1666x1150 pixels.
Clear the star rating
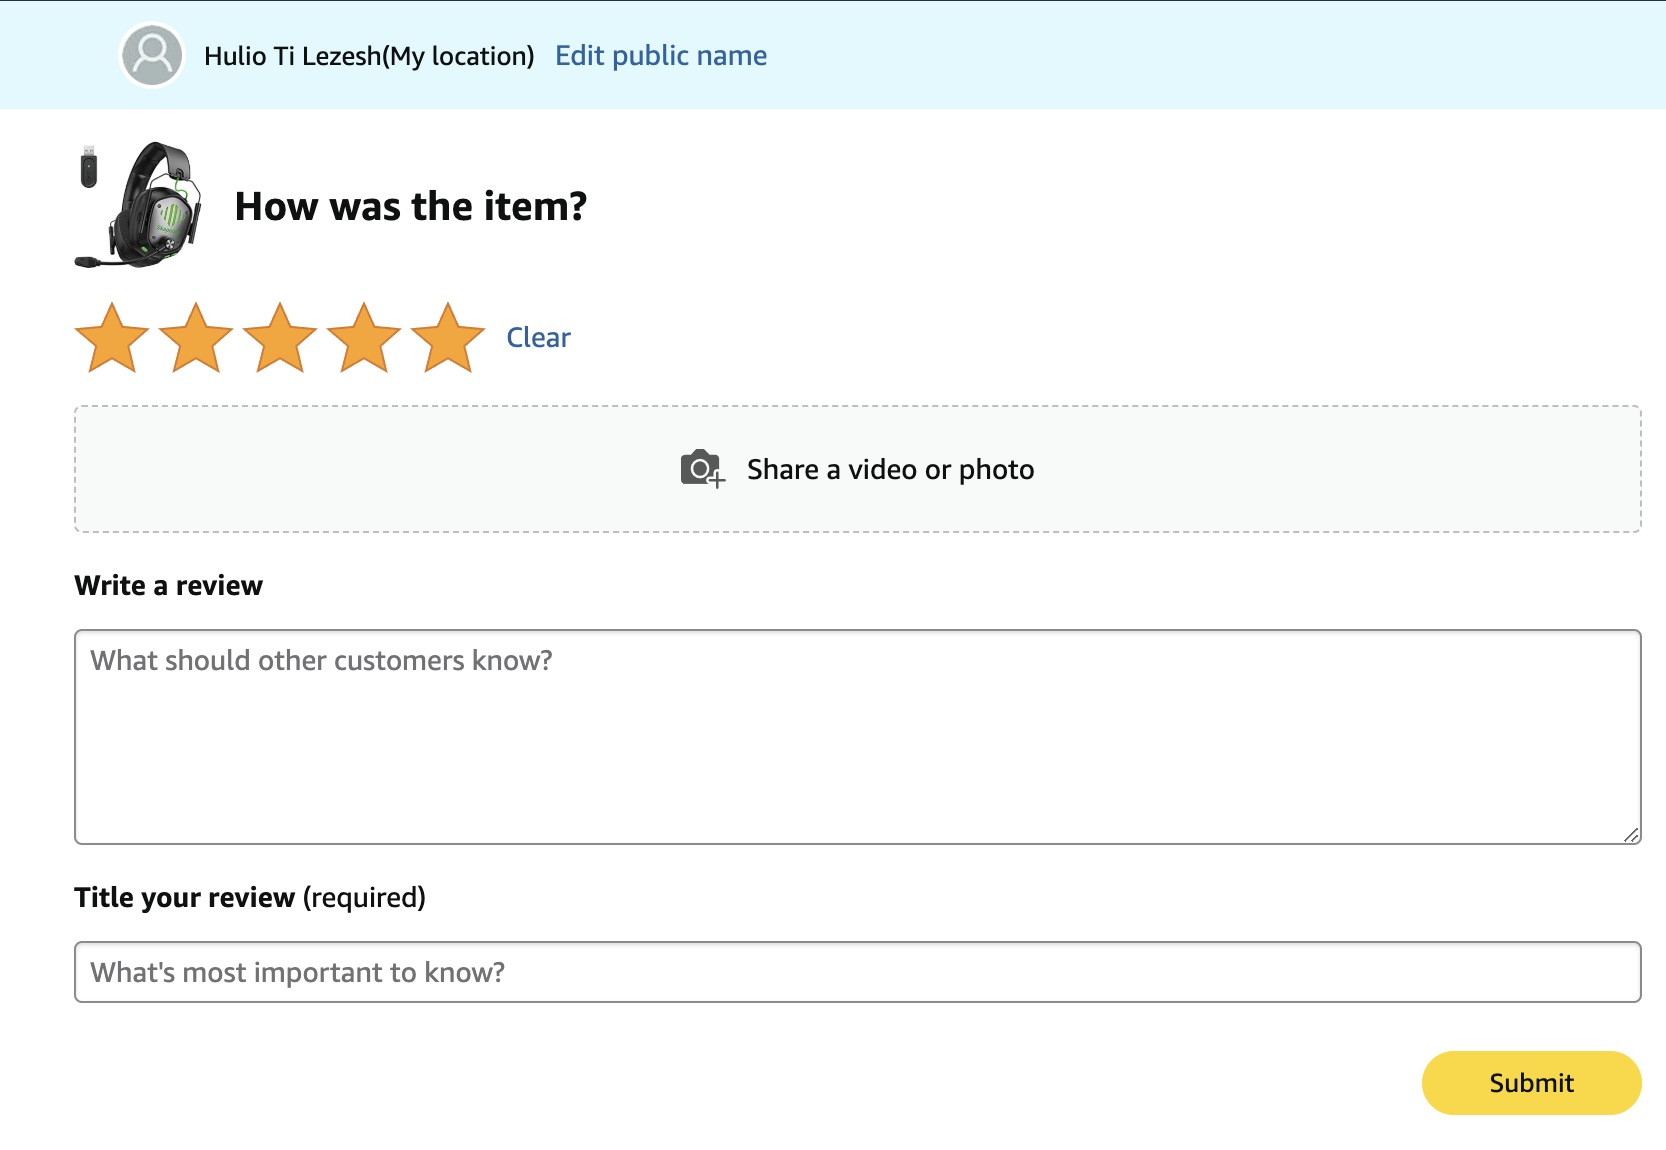pos(538,337)
